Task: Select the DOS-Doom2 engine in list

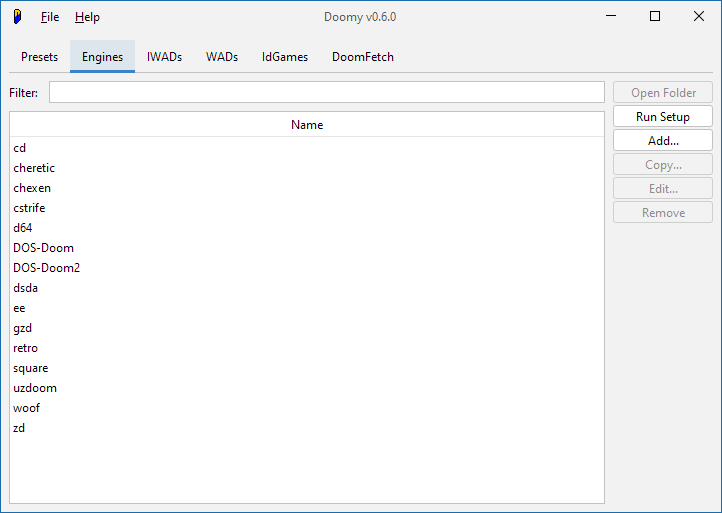Action: pyautogui.click(x=46, y=268)
